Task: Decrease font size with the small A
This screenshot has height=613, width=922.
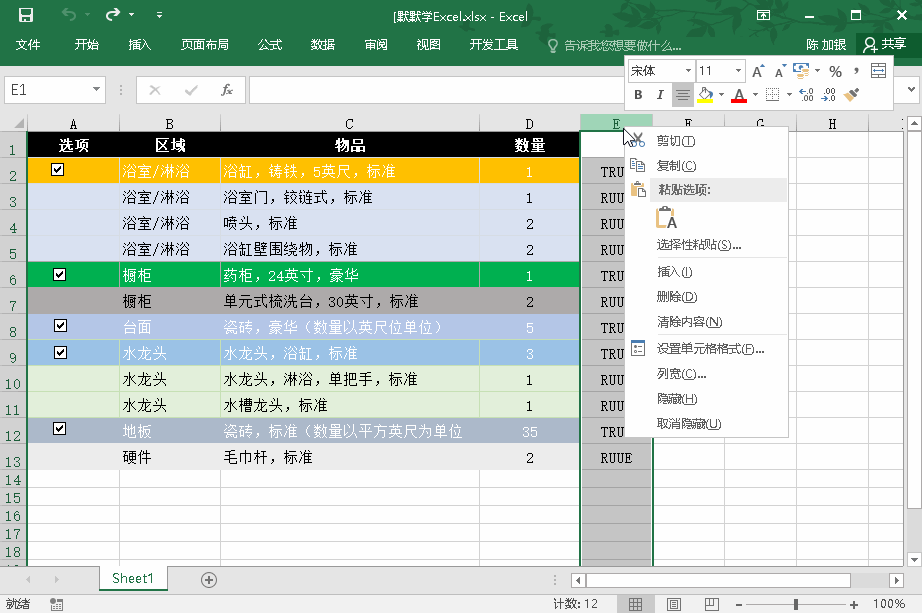Action: pos(780,71)
